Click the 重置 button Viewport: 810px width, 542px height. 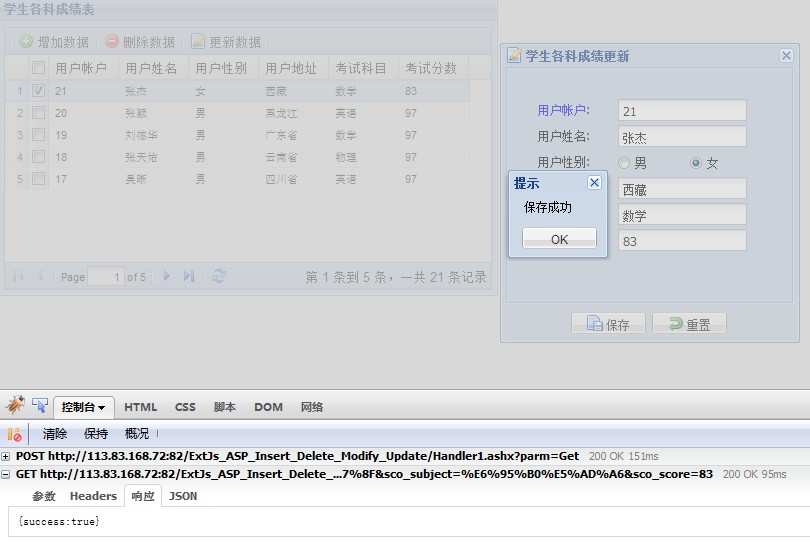[689, 324]
